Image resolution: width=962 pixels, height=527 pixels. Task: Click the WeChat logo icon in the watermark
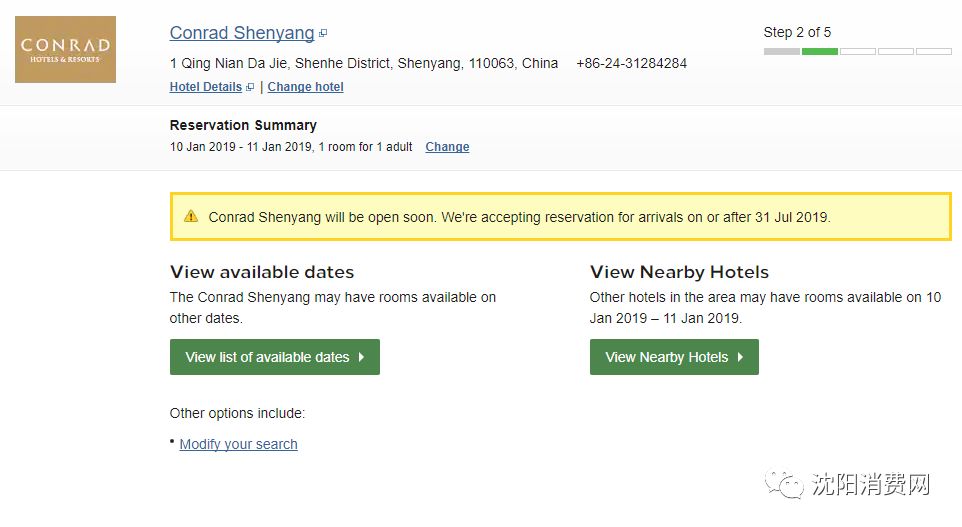[784, 485]
